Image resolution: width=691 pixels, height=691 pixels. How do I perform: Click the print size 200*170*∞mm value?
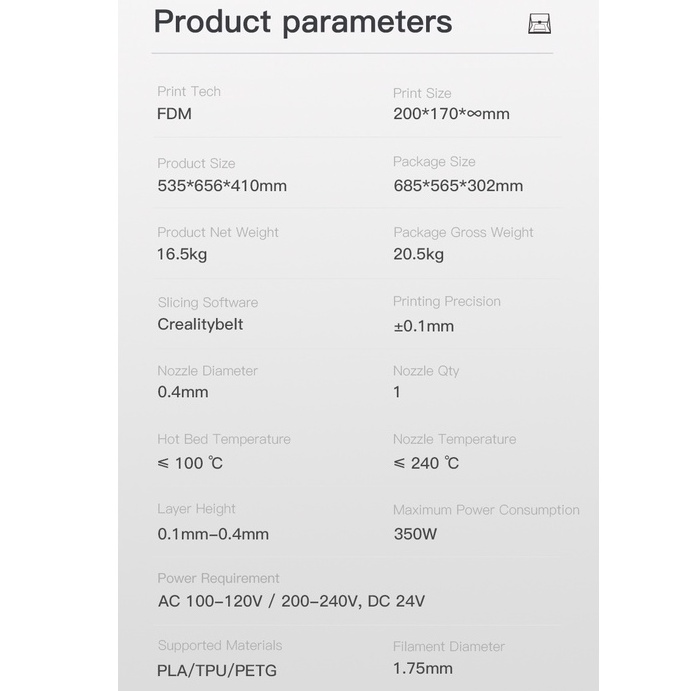[x=451, y=114]
